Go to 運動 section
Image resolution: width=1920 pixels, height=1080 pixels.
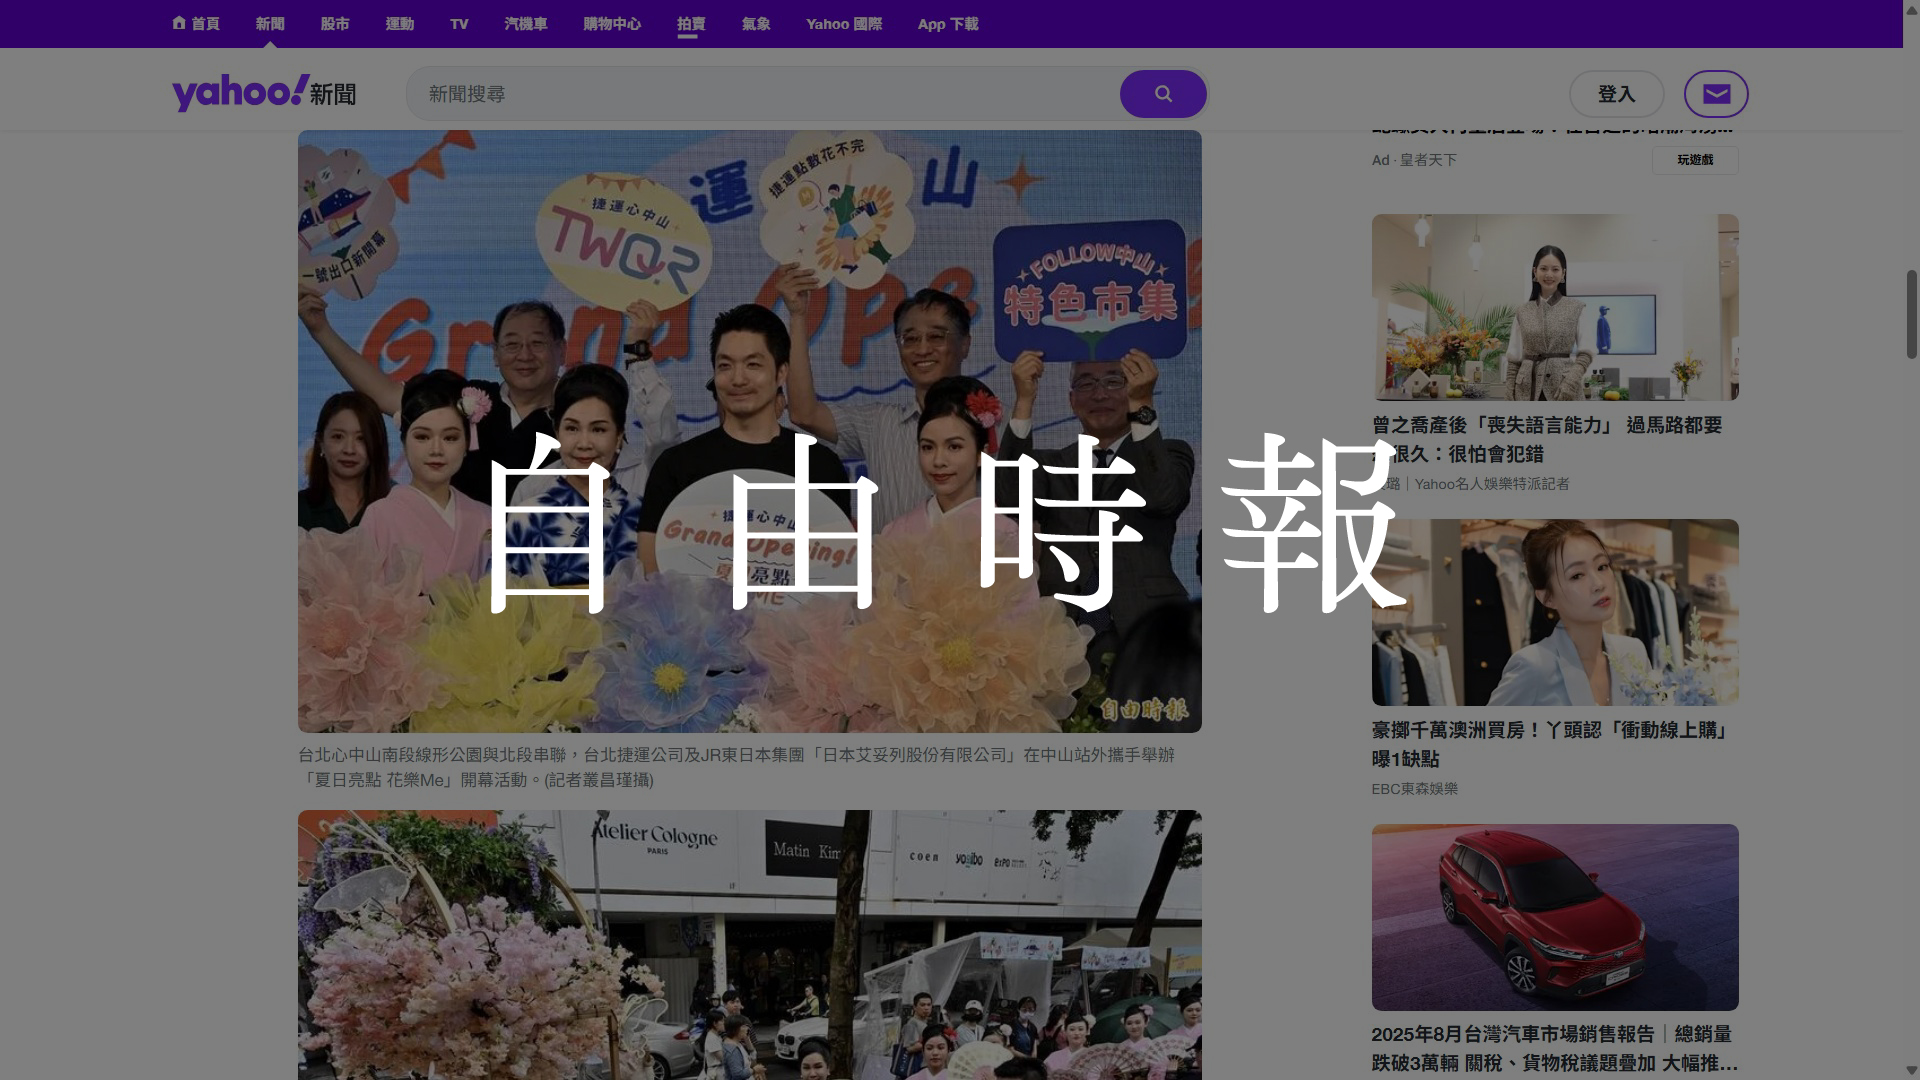coord(400,24)
